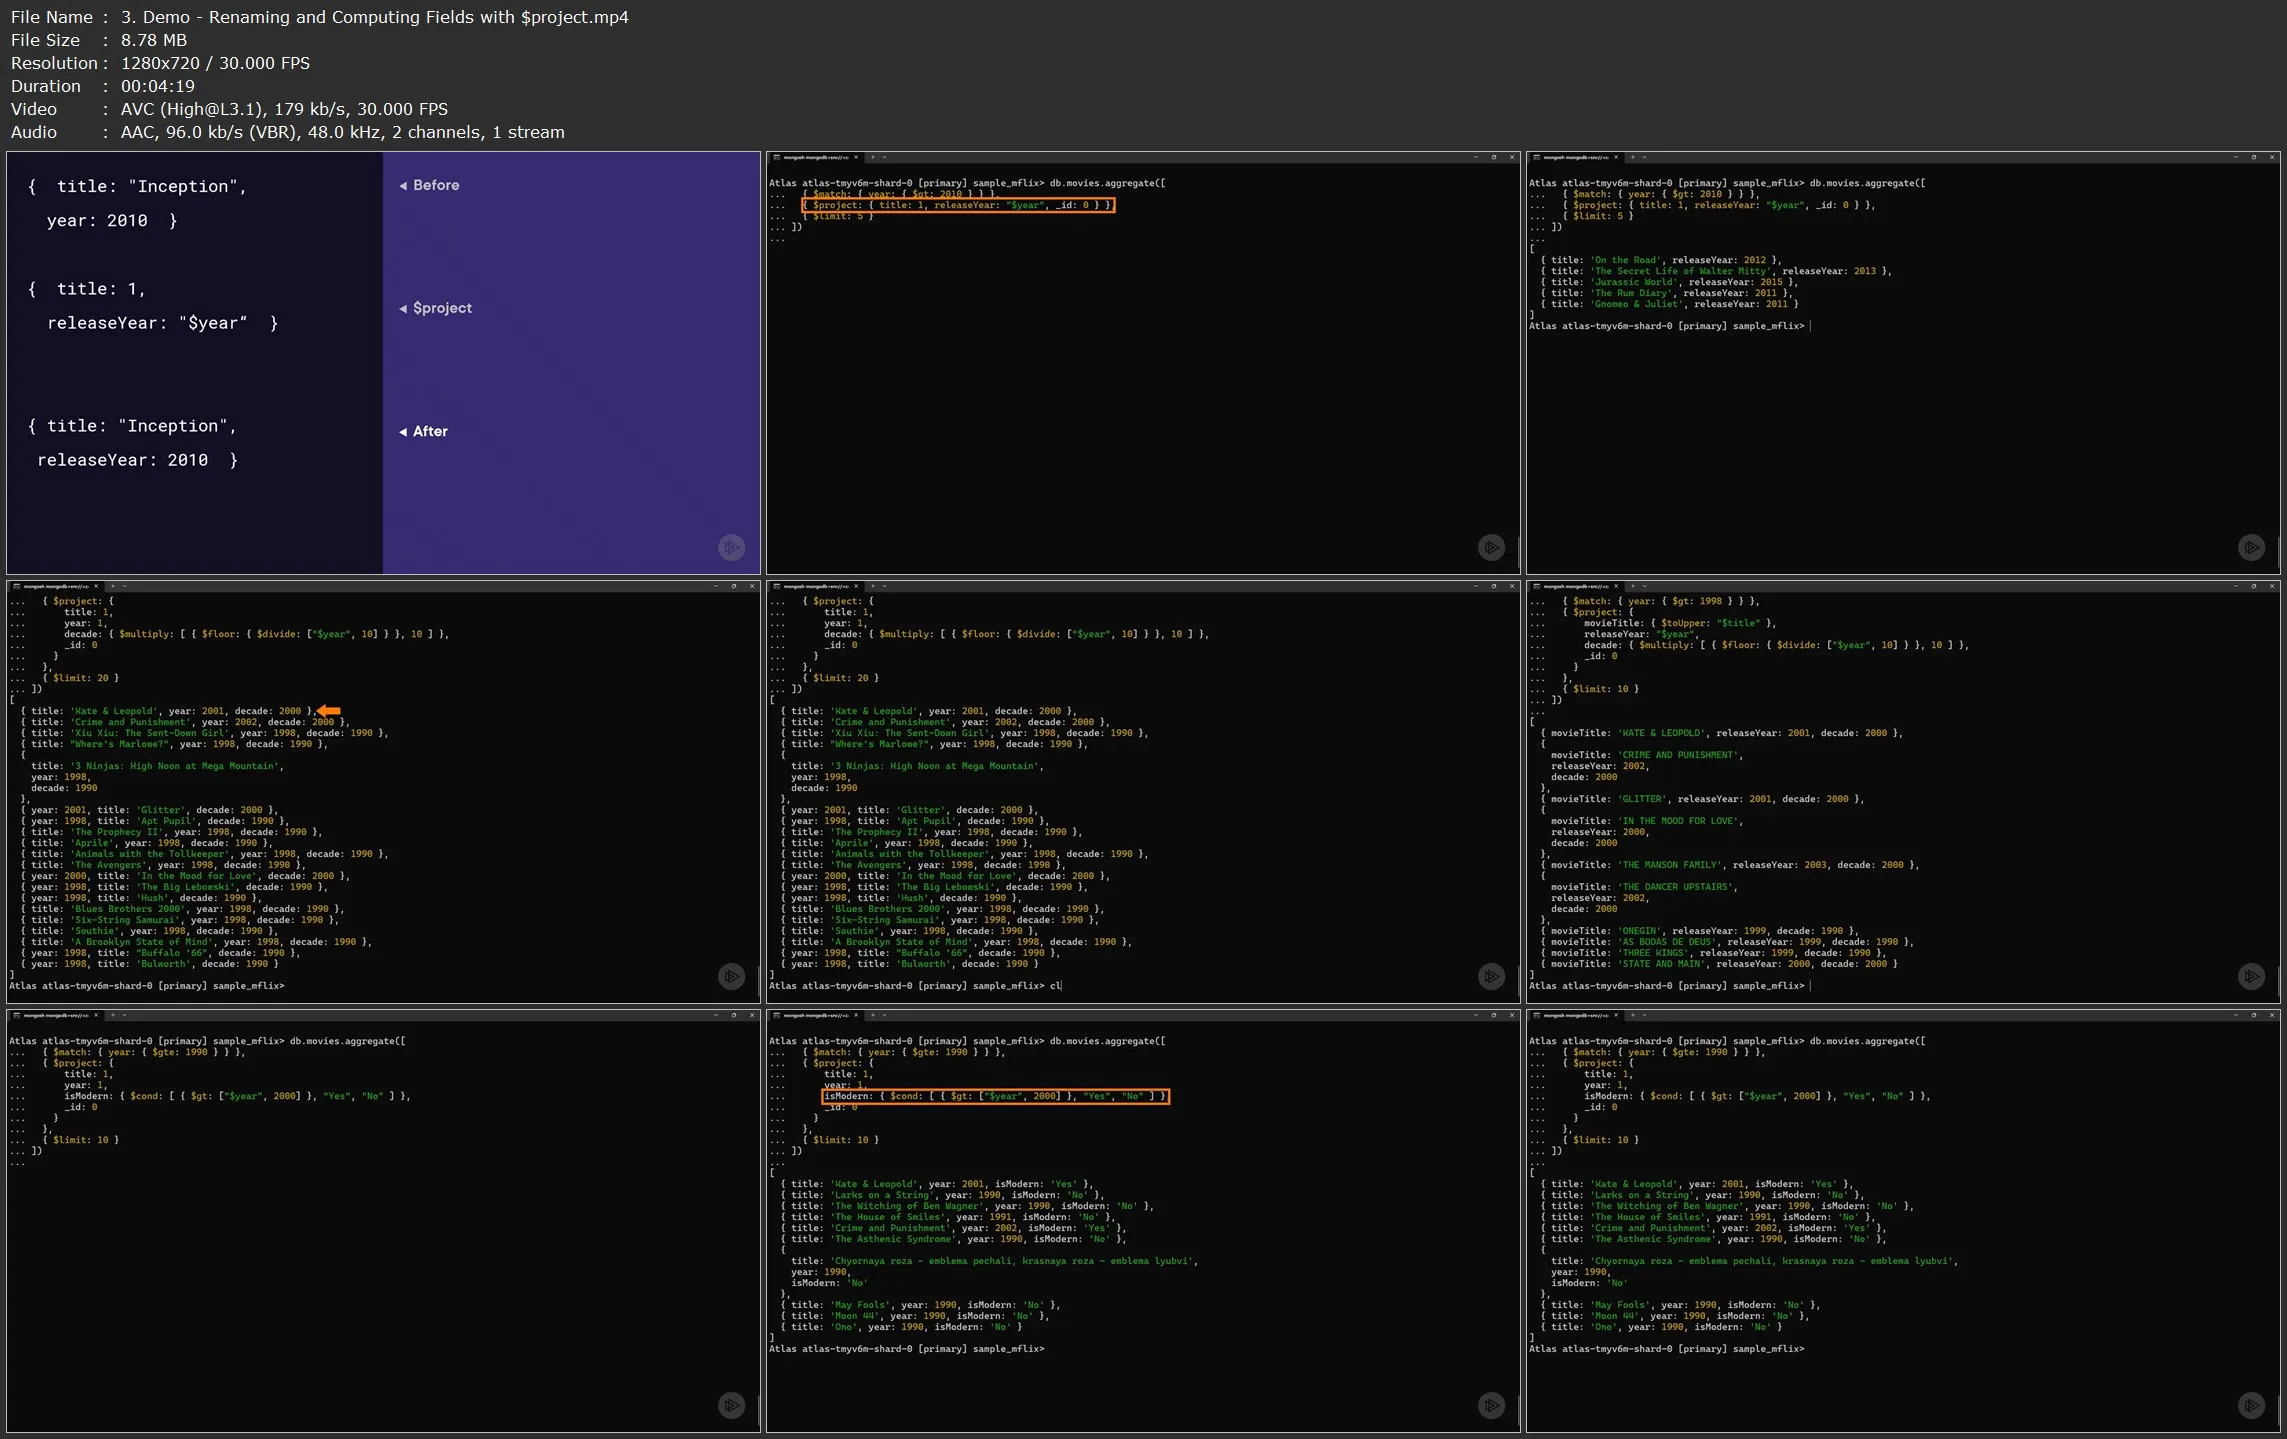
Task: Click orange arrow beside Kate & Leopold result
Action: coord(329,711)
